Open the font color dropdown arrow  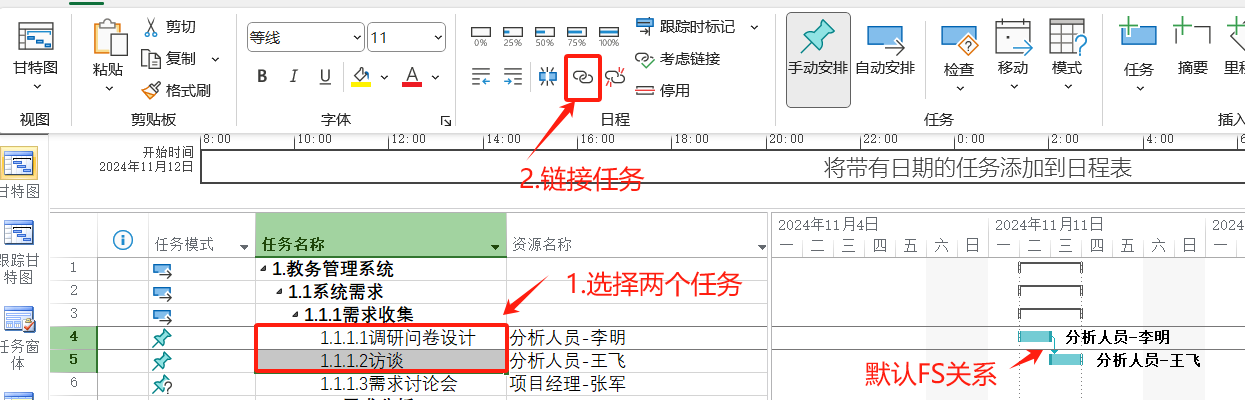(435, 77)
